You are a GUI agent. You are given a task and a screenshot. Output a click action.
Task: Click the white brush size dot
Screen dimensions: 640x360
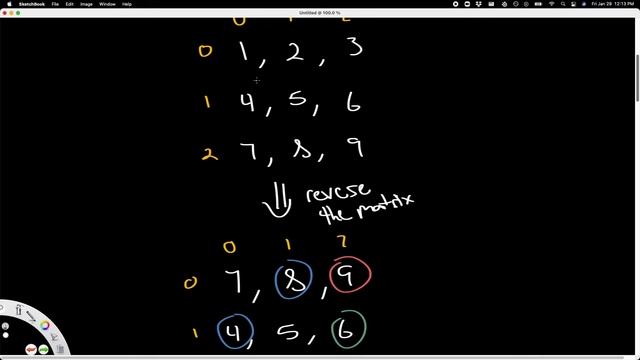[6, 335]
